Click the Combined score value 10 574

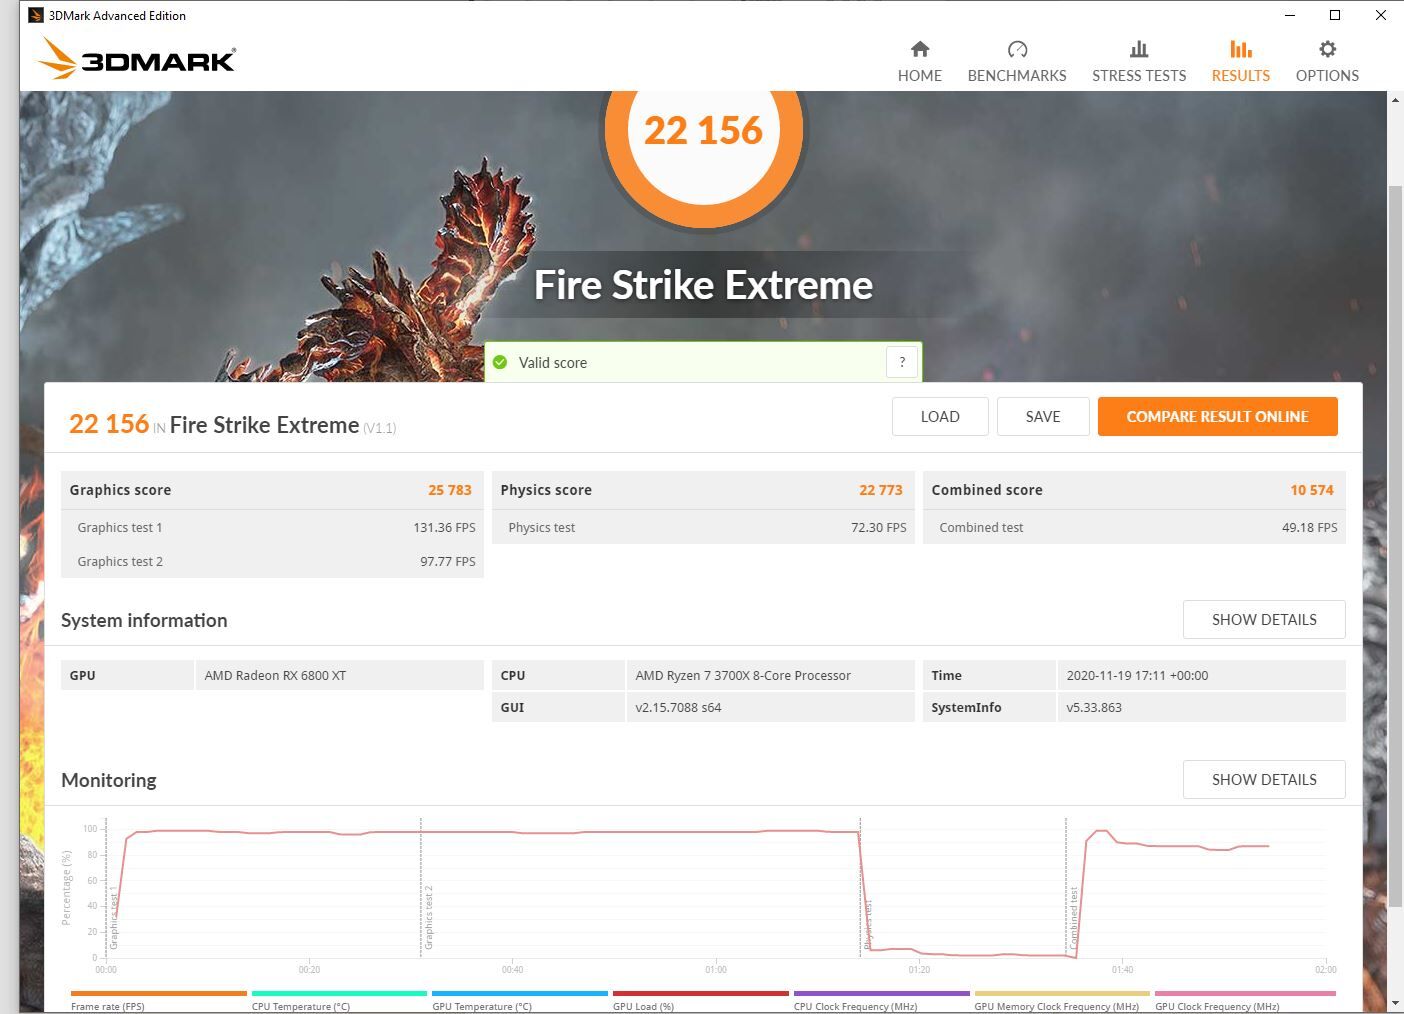(1312, 490)
